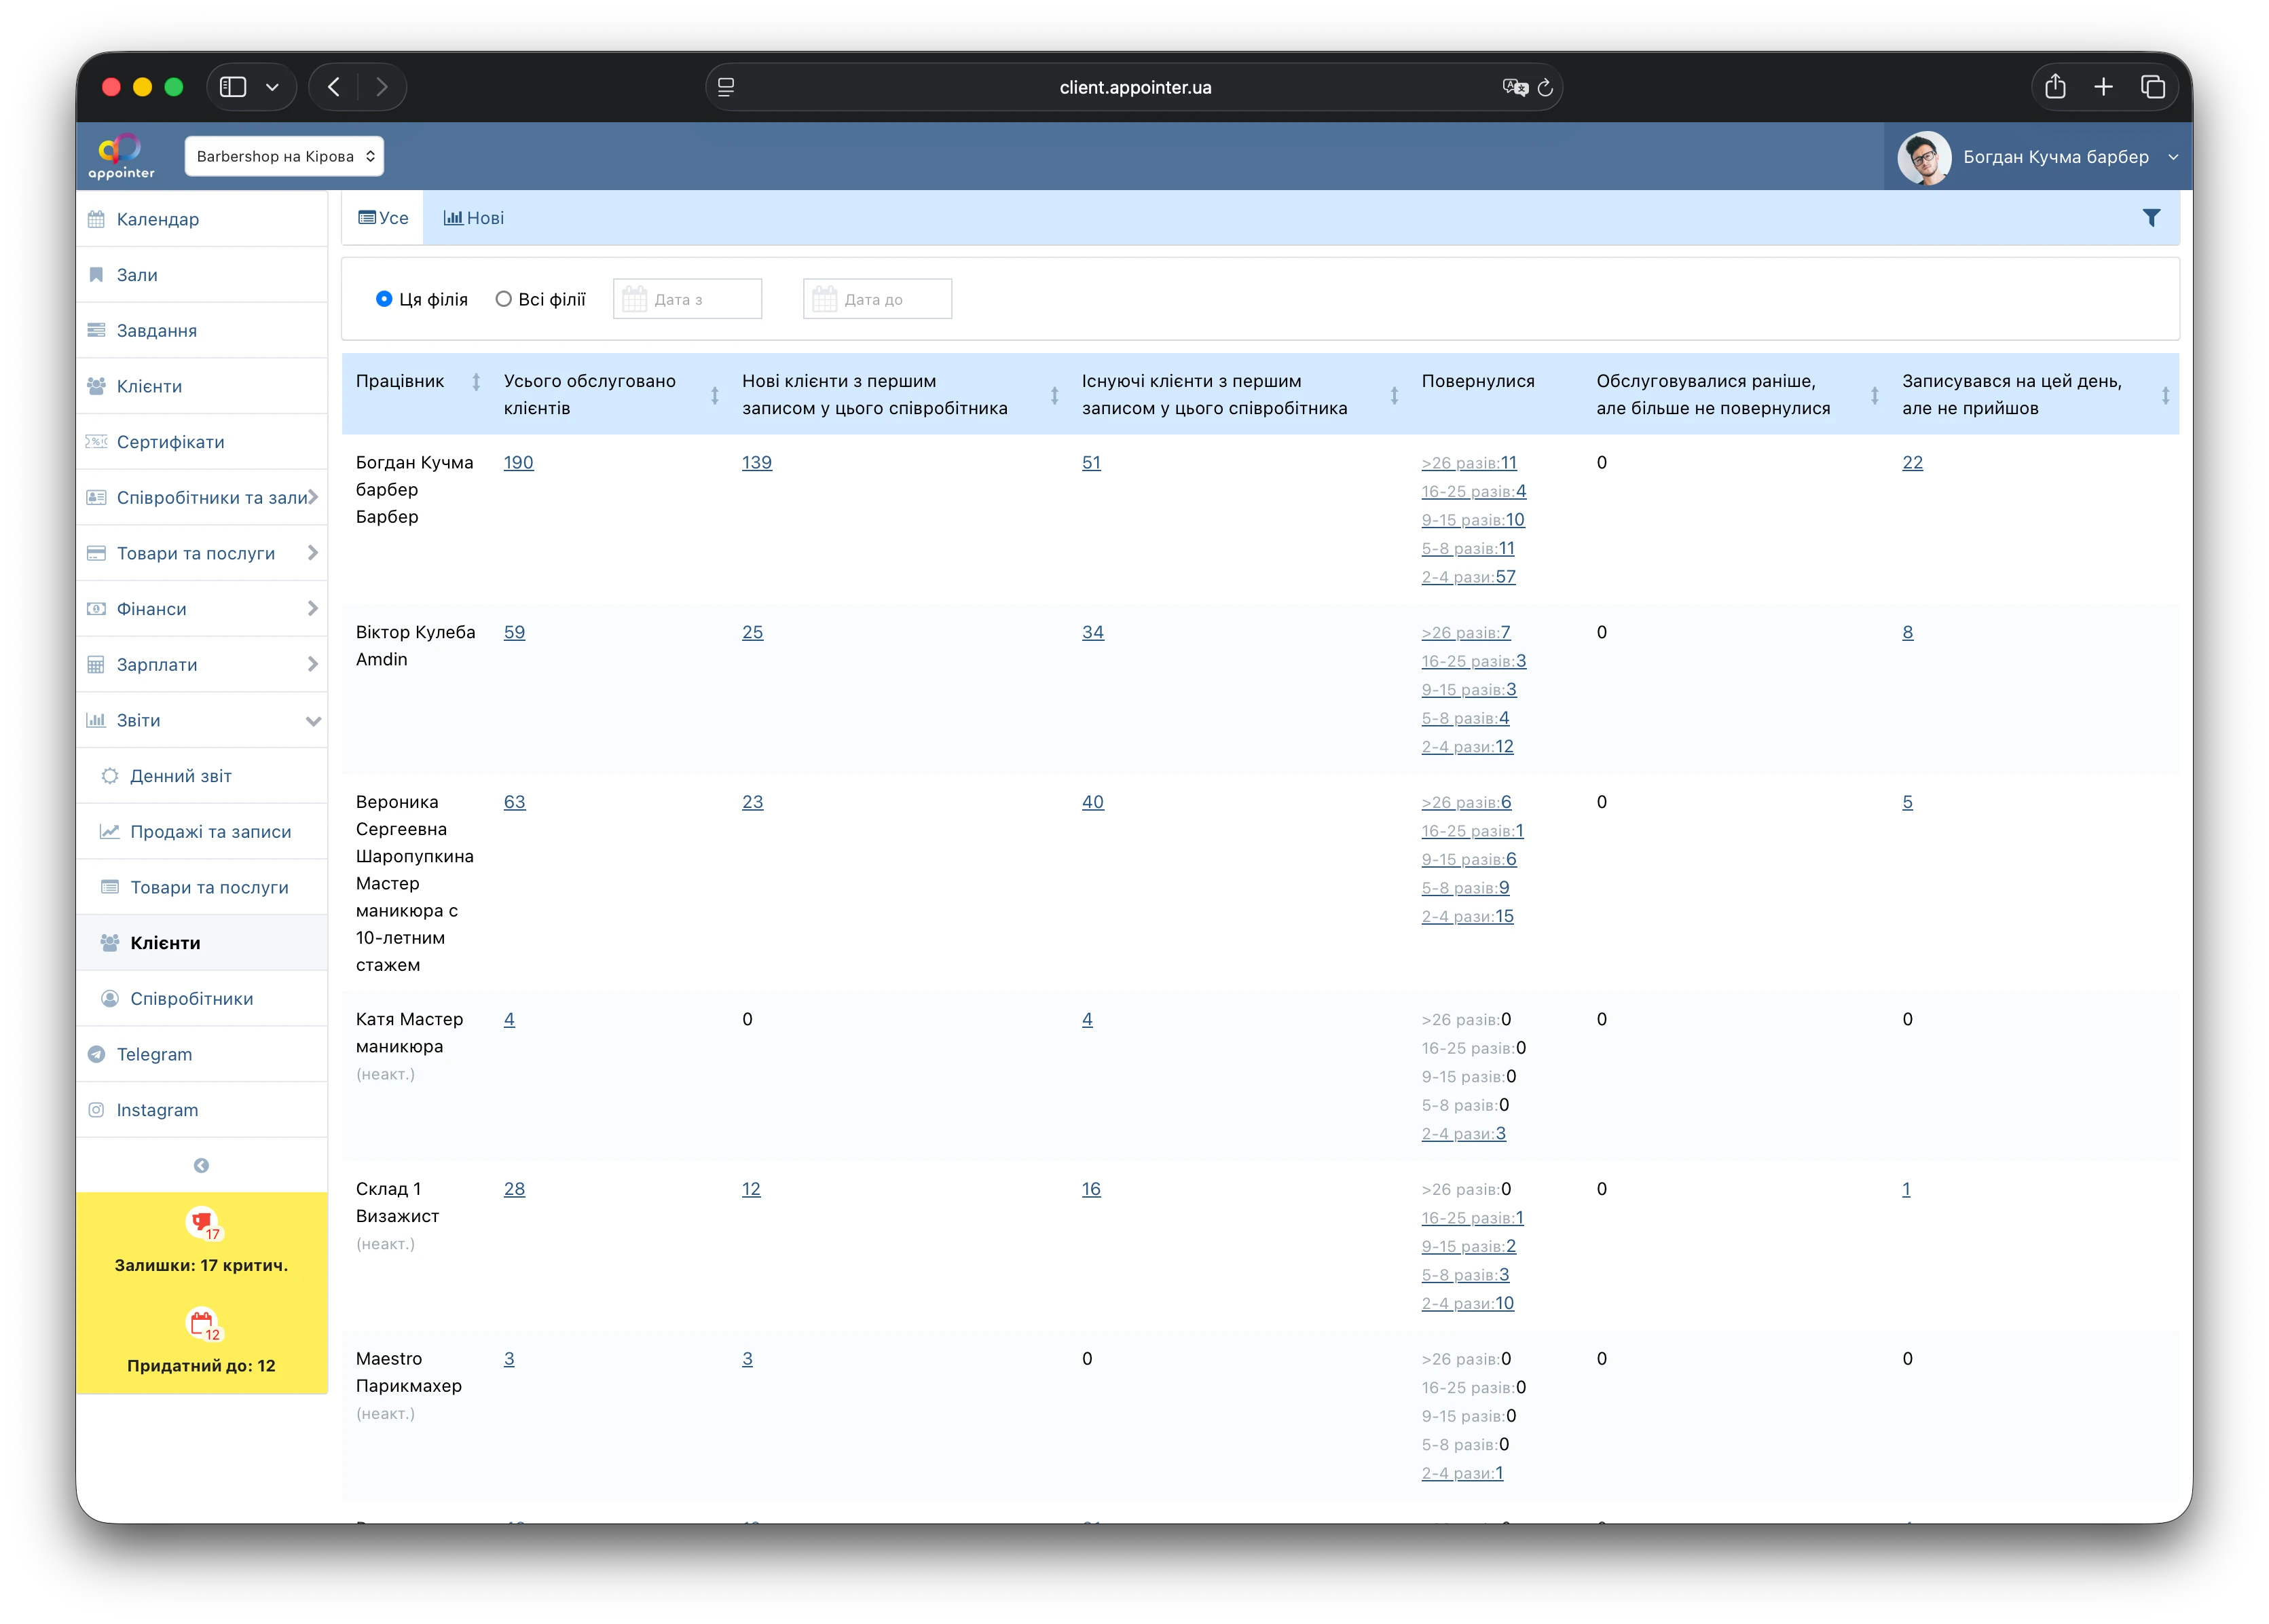The image size is (2269, 1624).
Task: Open the Богдан Кучма барбер user menu
Action: [x=2039, y=157]
